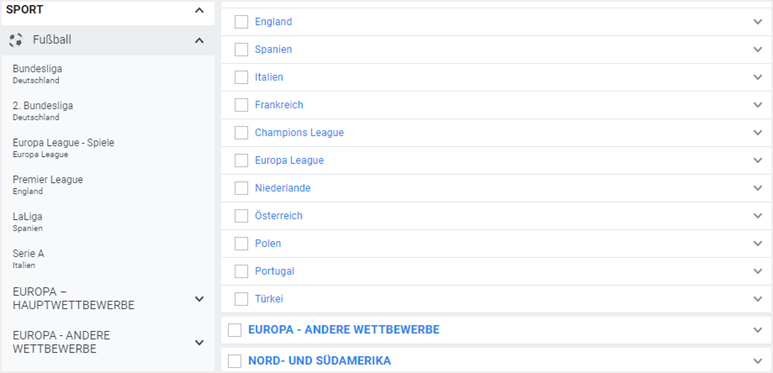Expand the Niederlande row chevron
This screenshot has height=373, width=773.
758,188
